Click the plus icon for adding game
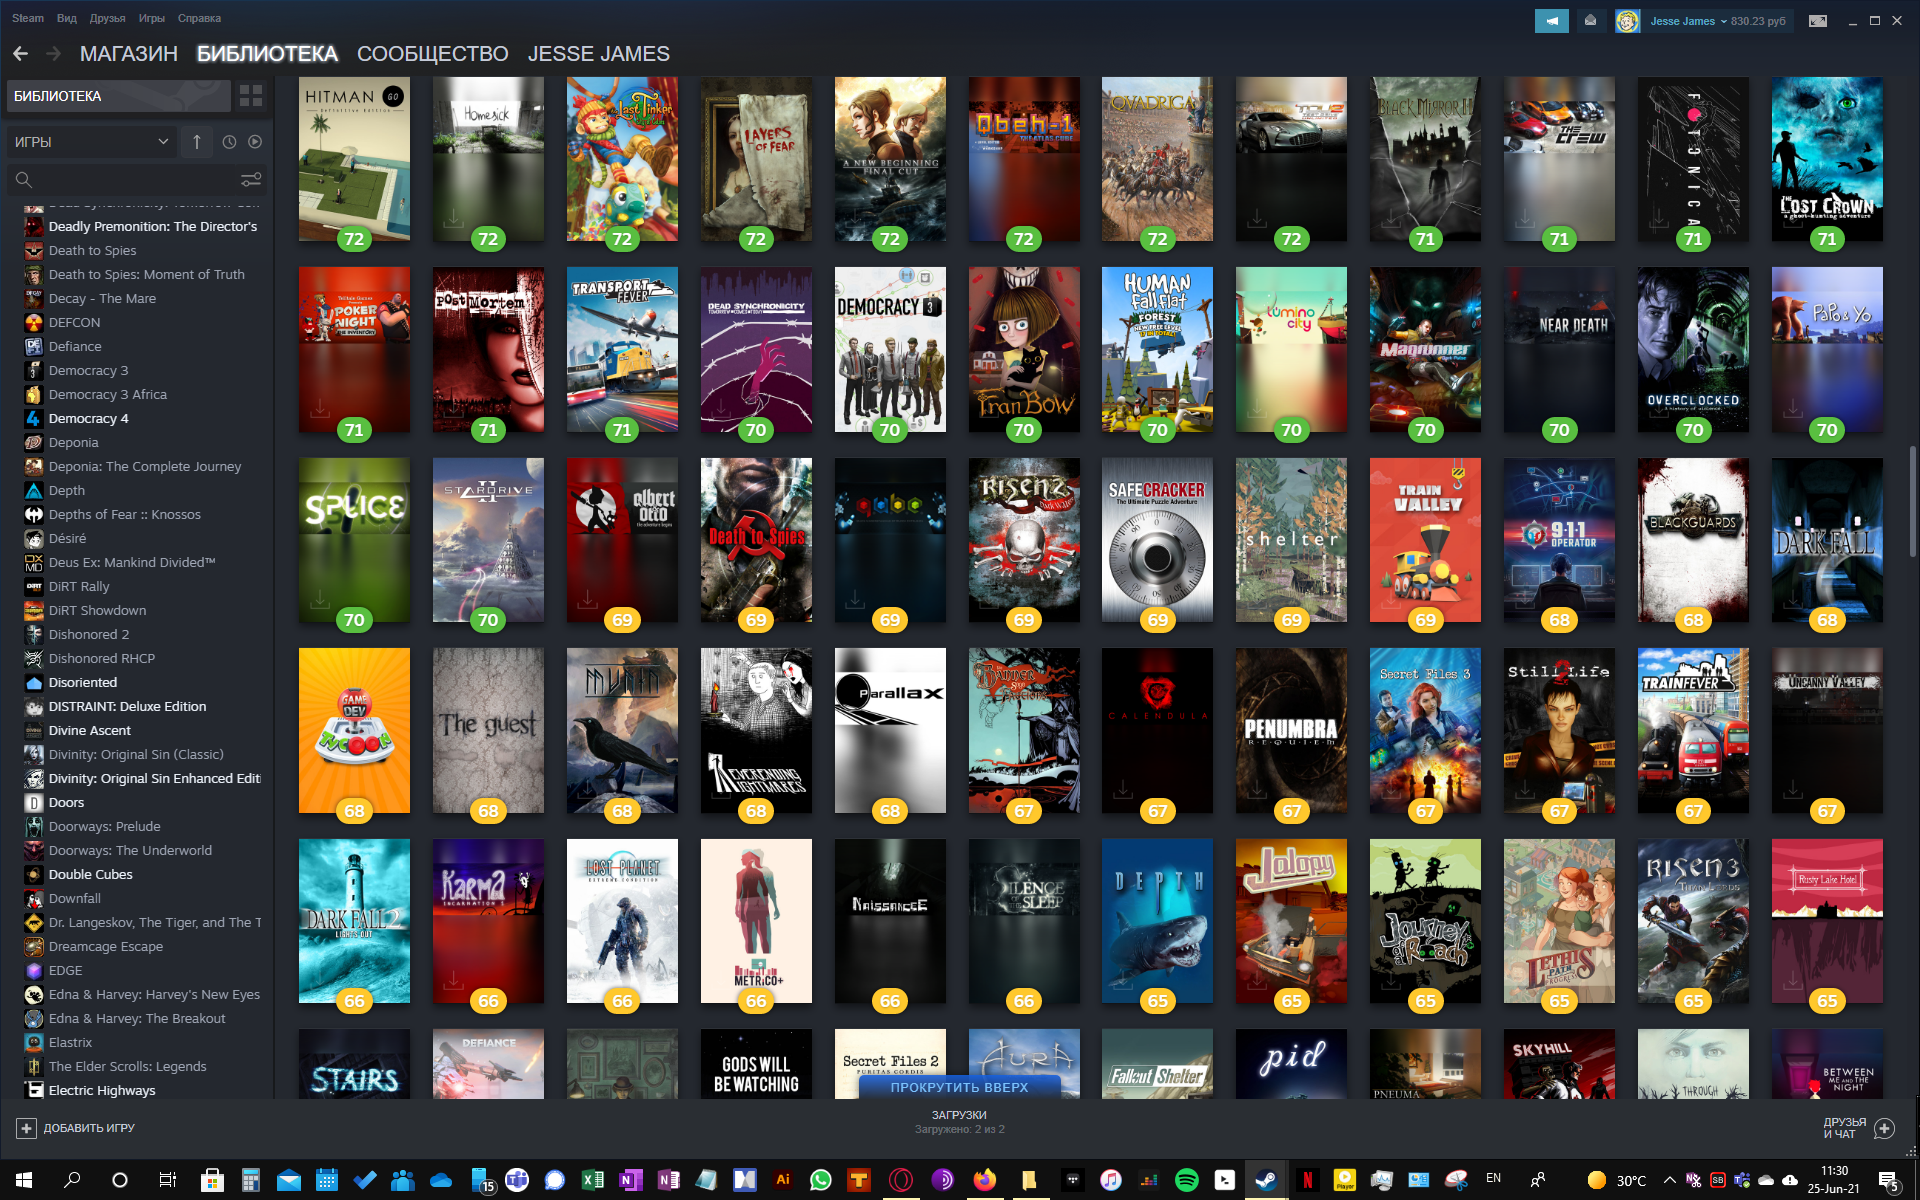1920x1200 pixels. (x=26, y=1128)
